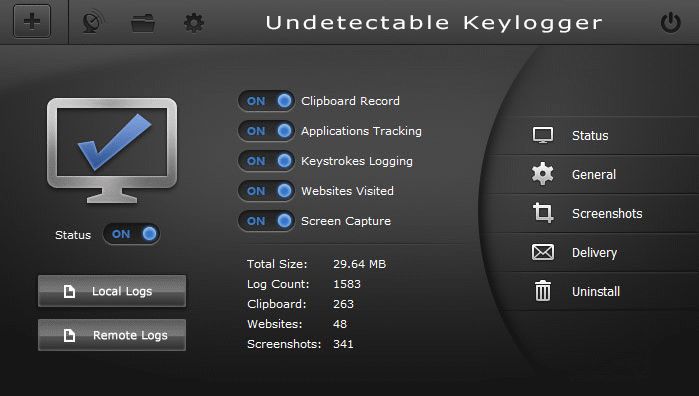The height and width of the screenshot is (396, 699).
Task: Click the large monitor checkmark image
Action: click(x=112, y=150)
